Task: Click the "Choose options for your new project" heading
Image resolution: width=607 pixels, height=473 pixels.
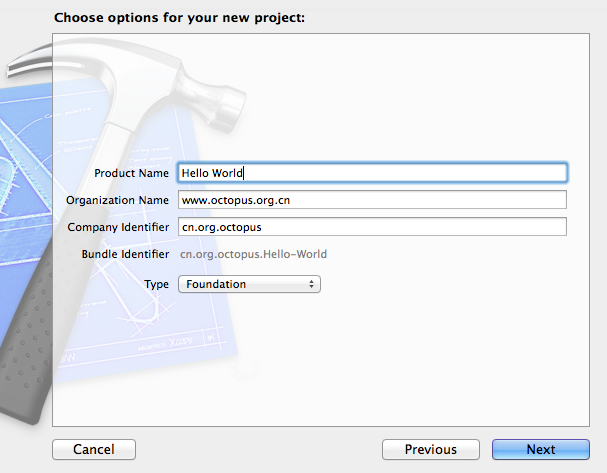Action: (x=179, y=18)
